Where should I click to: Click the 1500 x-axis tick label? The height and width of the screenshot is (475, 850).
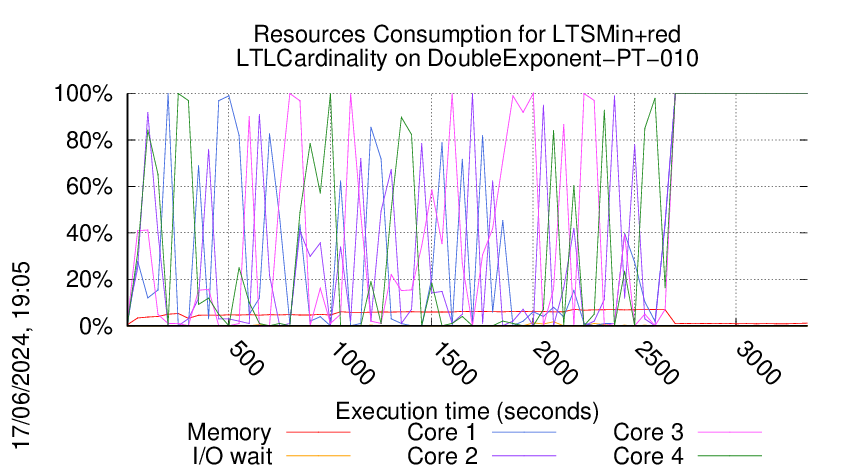point(454,363)
